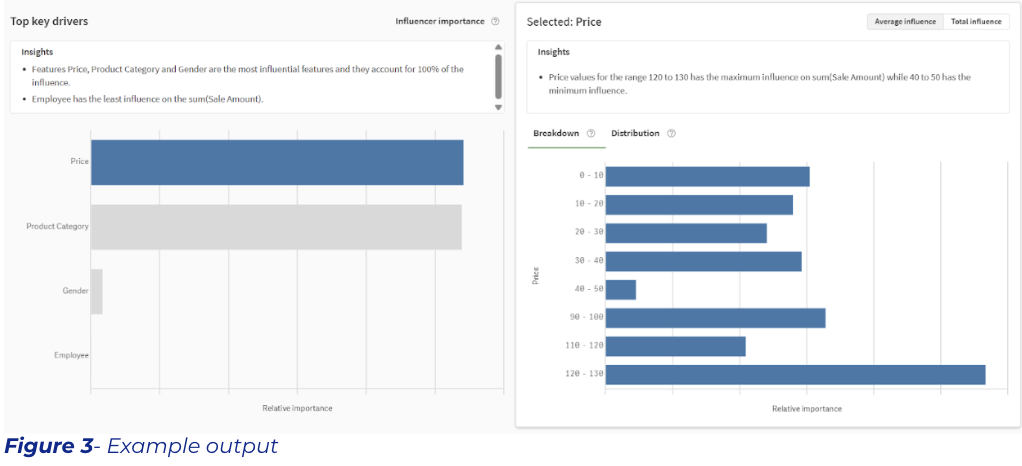
Task: Select the Employee label in drivers chart
Action: (x=71, y=355)
